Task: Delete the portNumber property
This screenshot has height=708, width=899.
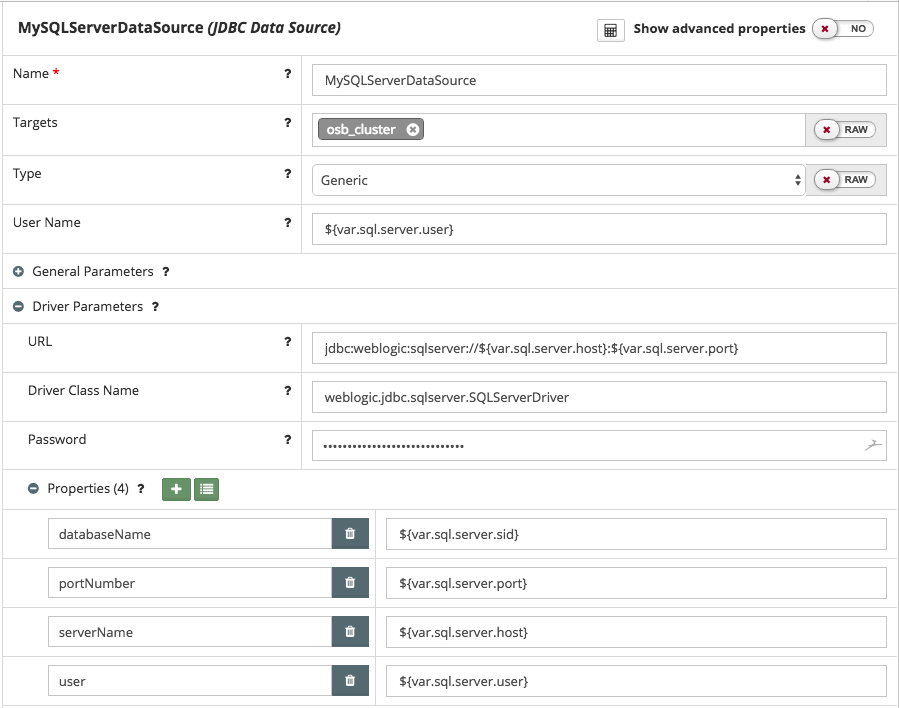Action: pyautogui.click(x=350, y=583)
